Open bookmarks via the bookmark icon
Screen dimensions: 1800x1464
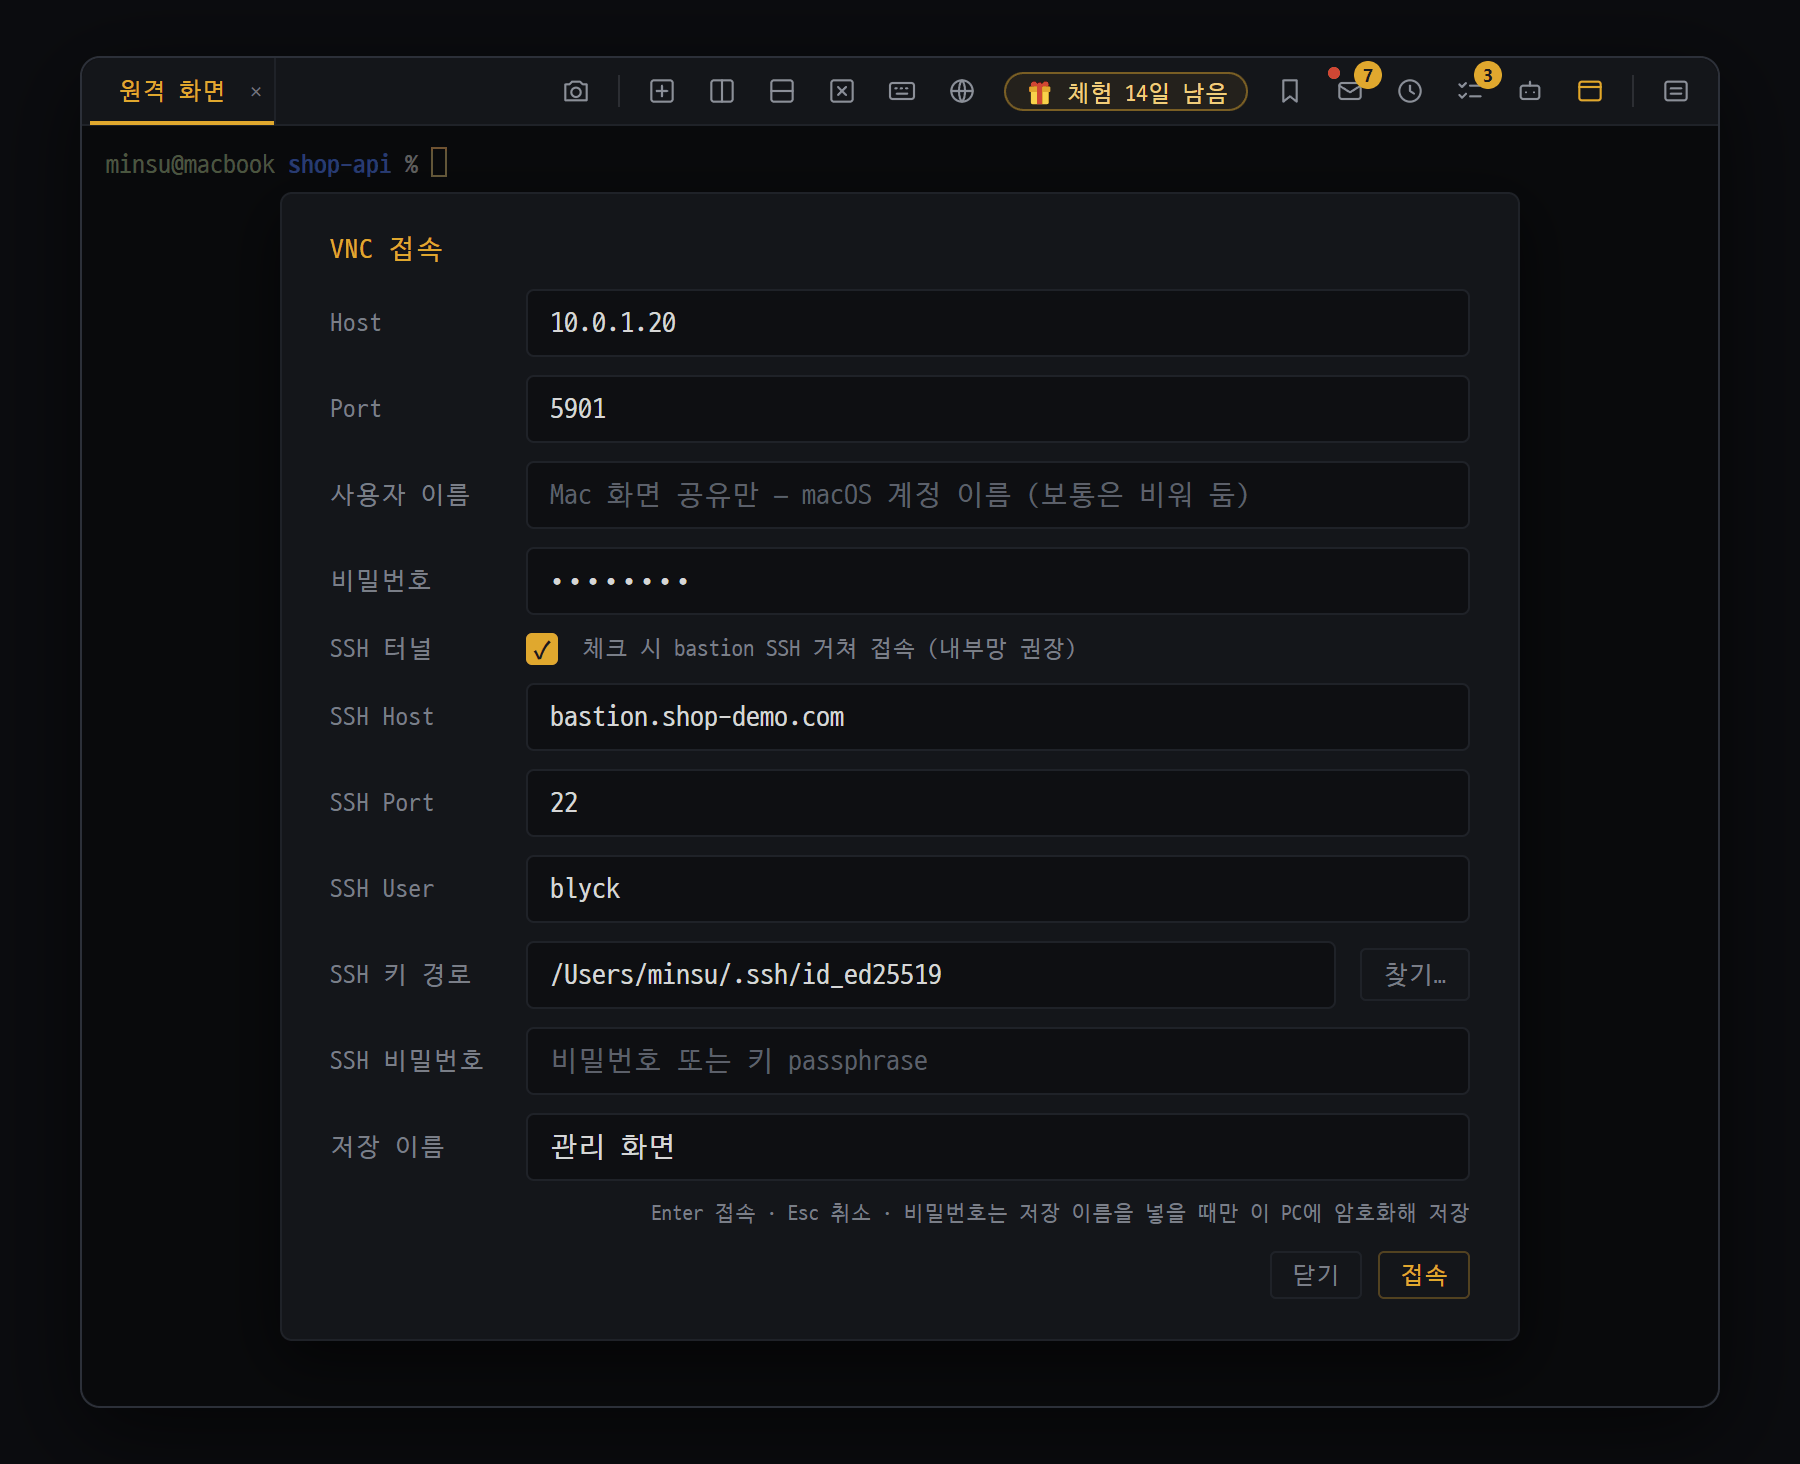(1290, 92)
